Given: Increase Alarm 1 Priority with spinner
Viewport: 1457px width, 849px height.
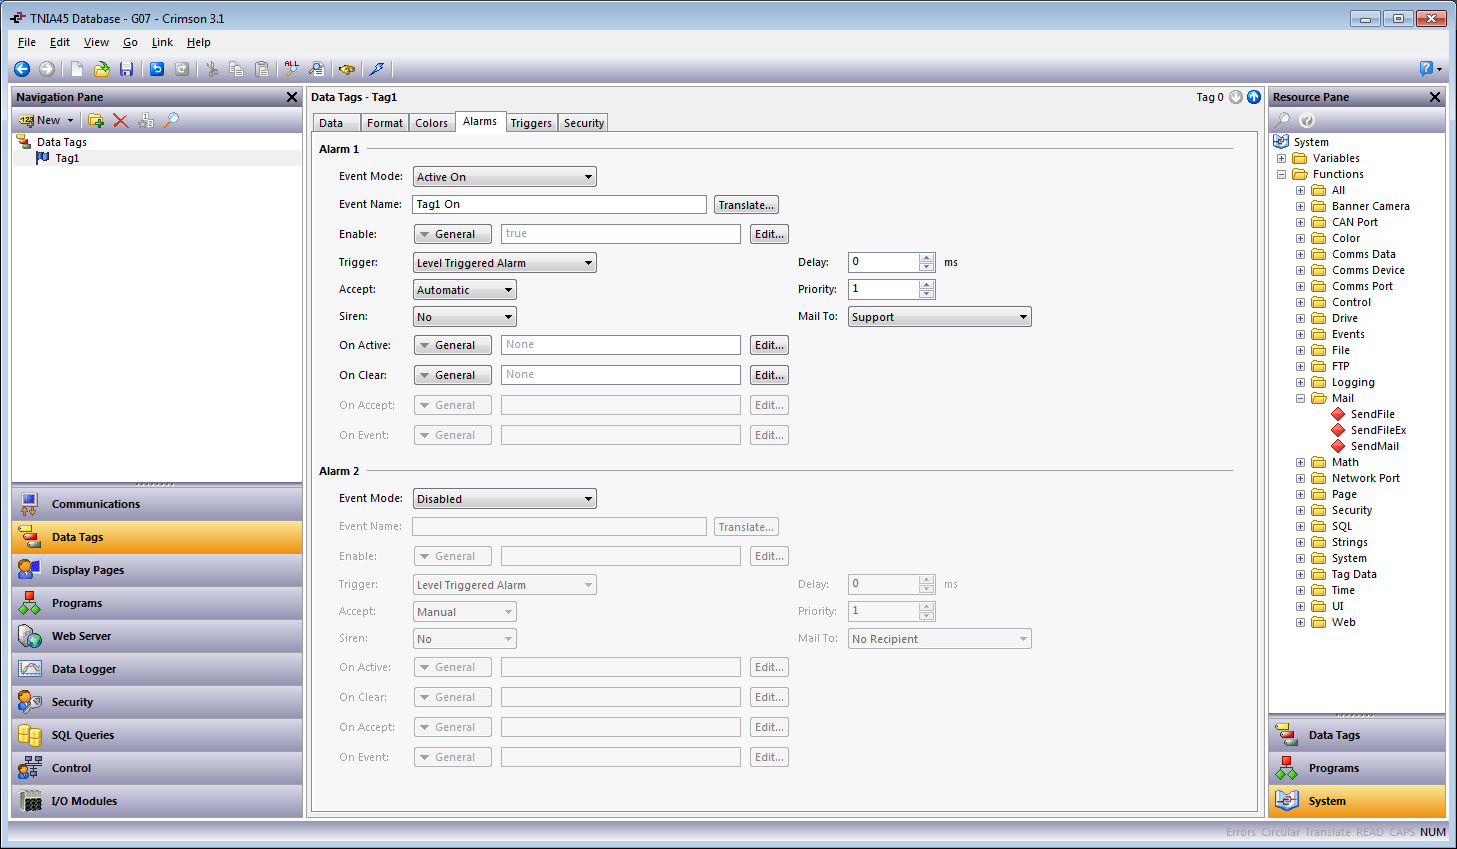Looking at the screenshot, I should [927, 284].
